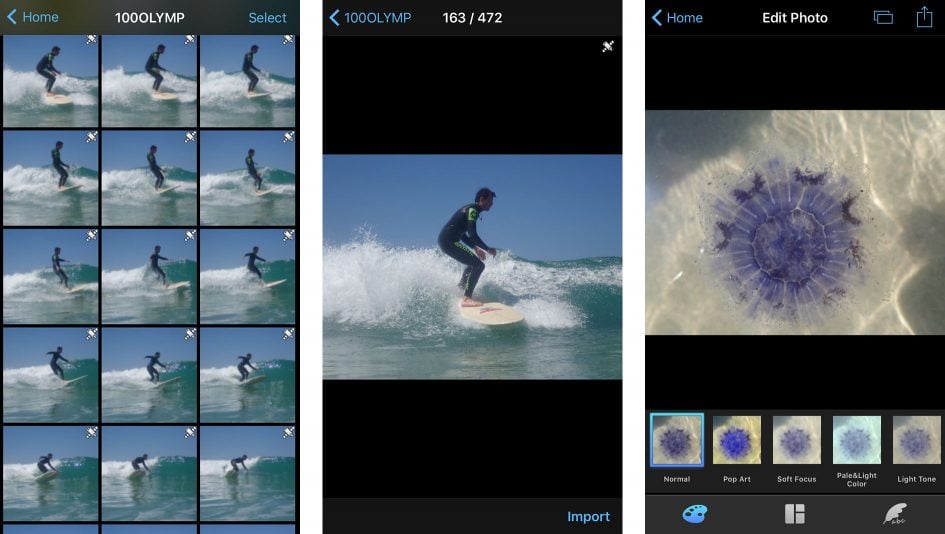The width and height of the screenshot is (945, 534).
Task: Tap the Home back button in the gallery list
Action: point(32,17)
